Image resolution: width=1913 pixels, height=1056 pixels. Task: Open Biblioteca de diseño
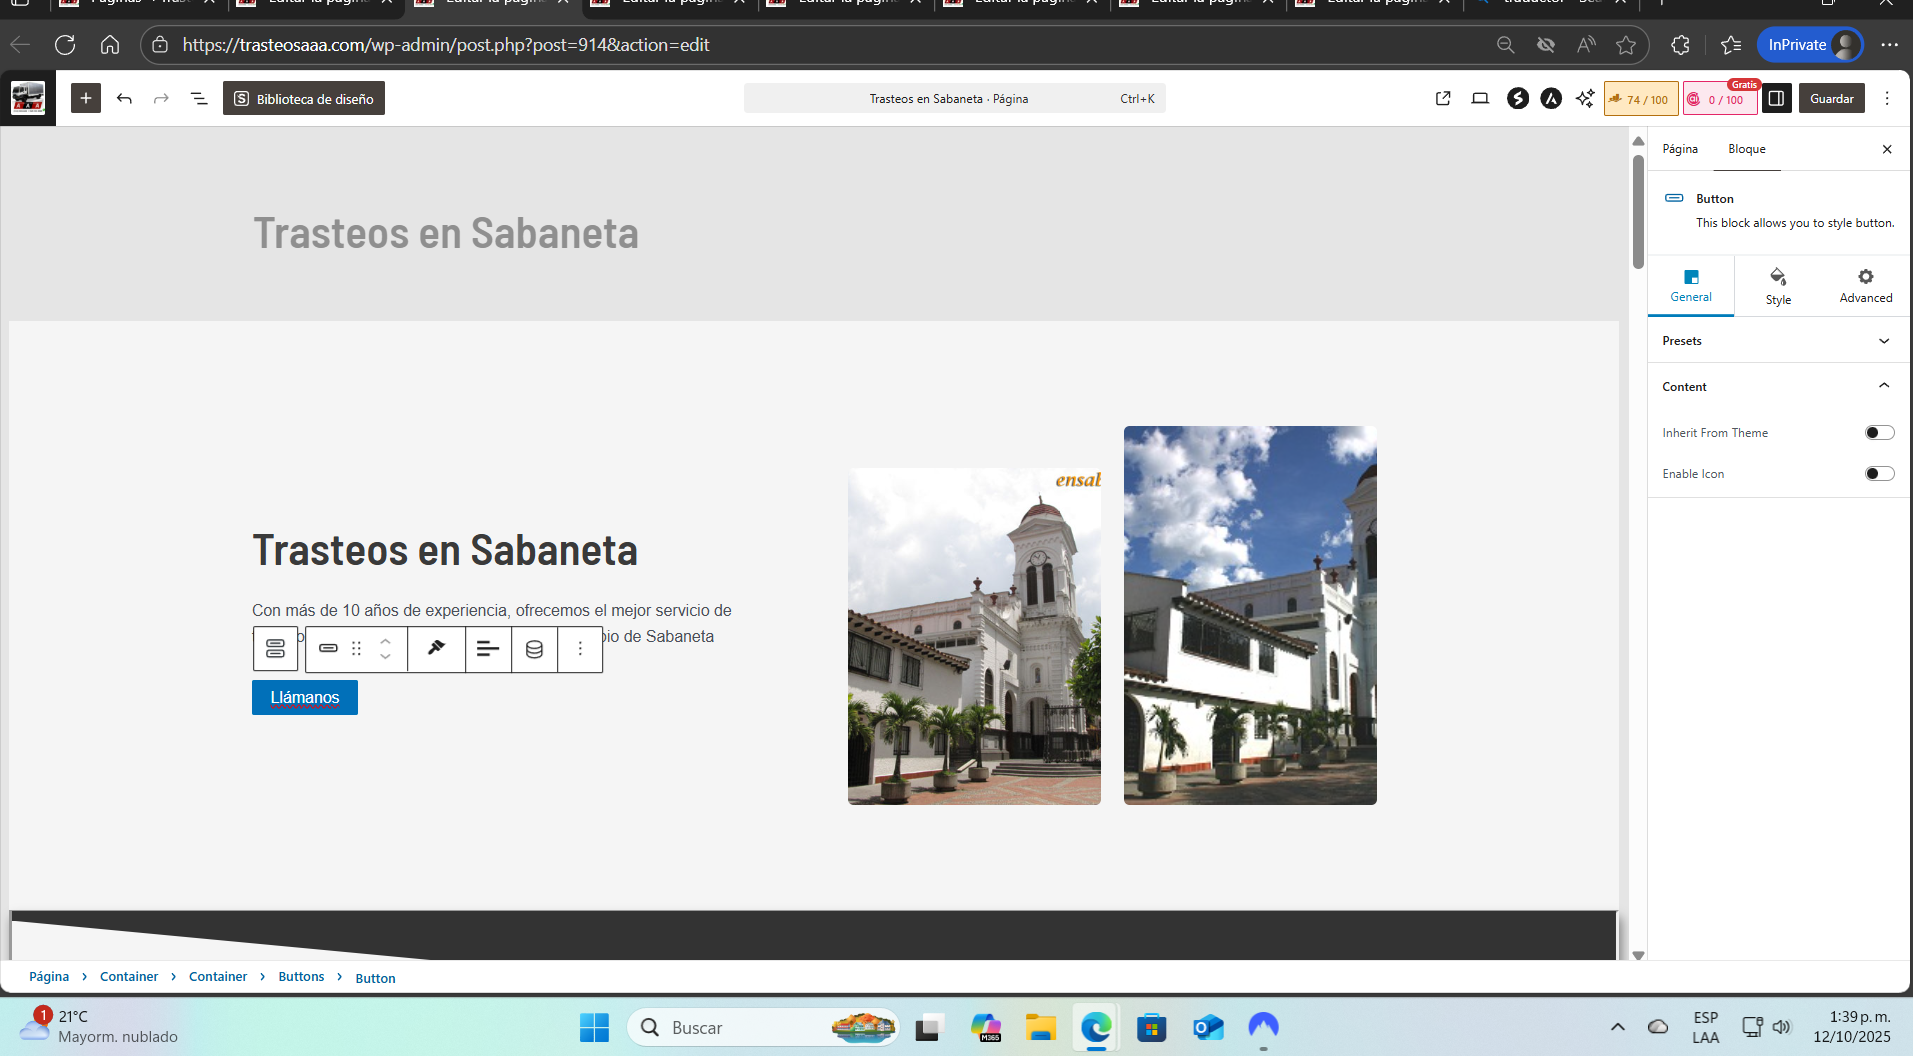click(304, 98)
